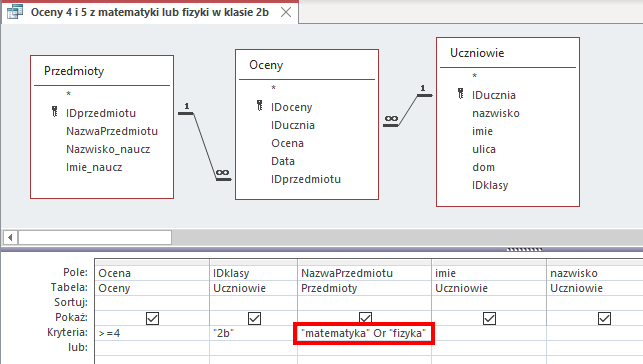Click the Pole cell containing NazwaPrzedmiotu
Image resolution: width=643 pixels, height=364 pixels.
[365, 273]
